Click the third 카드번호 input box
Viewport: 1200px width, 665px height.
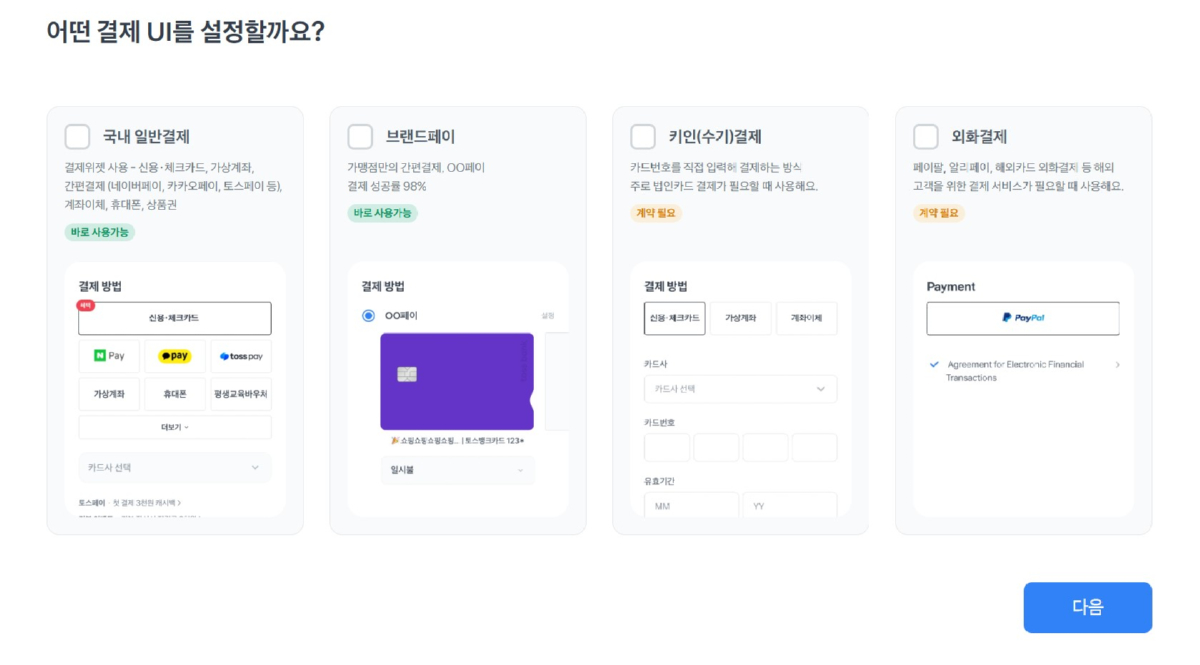(x=765, y=447)
